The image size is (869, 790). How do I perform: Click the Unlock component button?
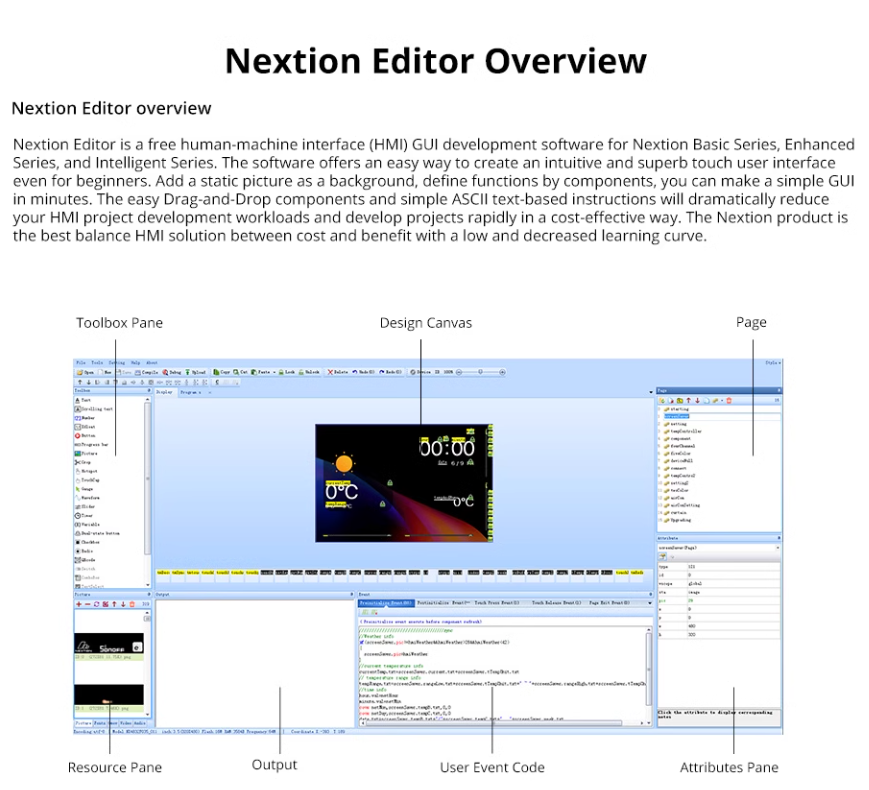309,372
